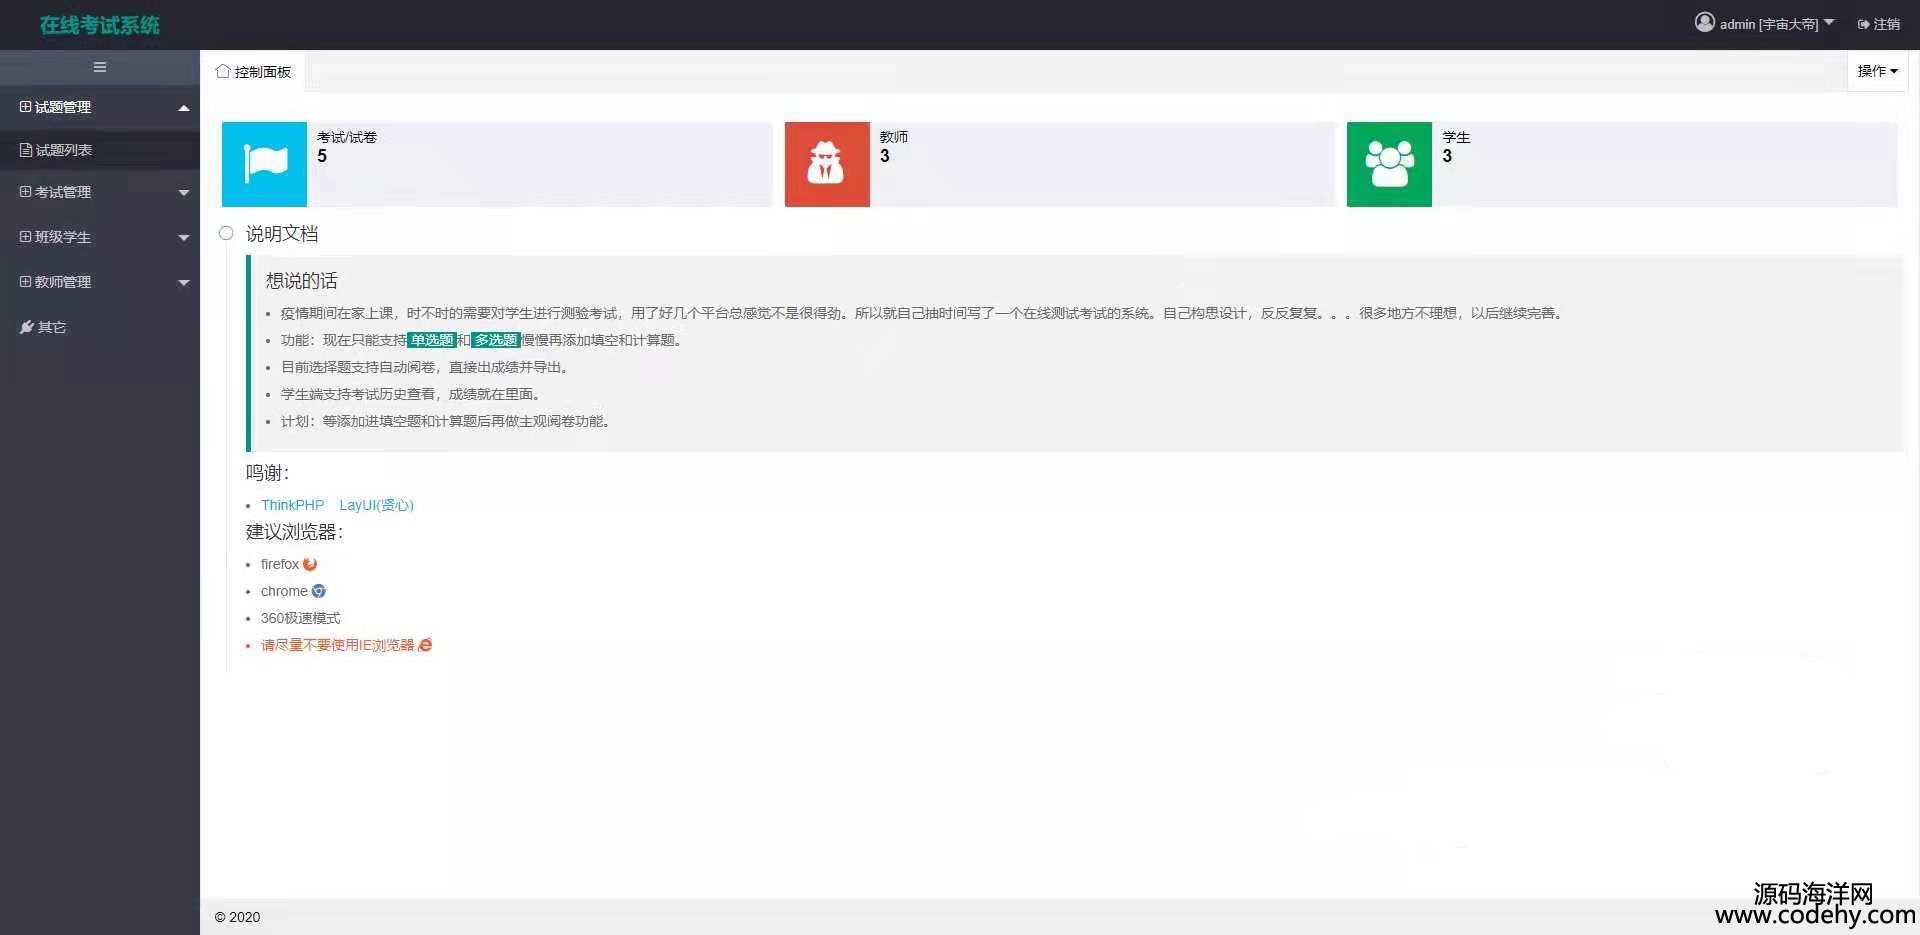Click the Chrome browser icon
The width and height of the screenshot is (1920, 935).
point(319,591)
